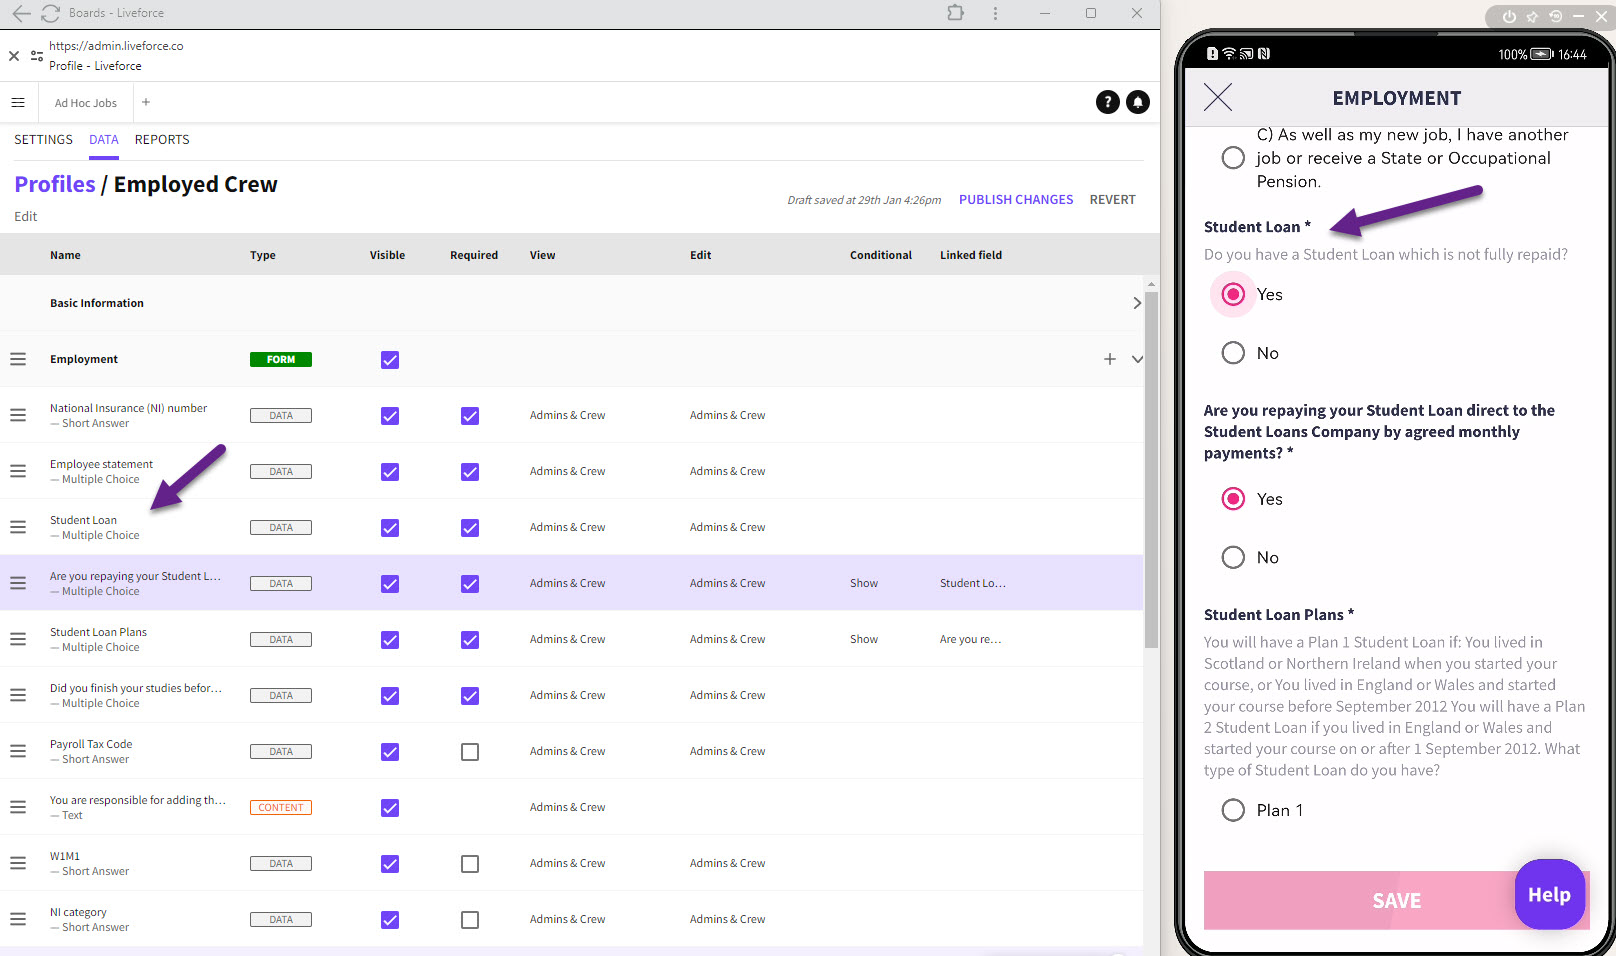This screenshot has height=956, width=1616.
Task: Toggle Visible checkbox for Employment form
Action: pos(390,360)
